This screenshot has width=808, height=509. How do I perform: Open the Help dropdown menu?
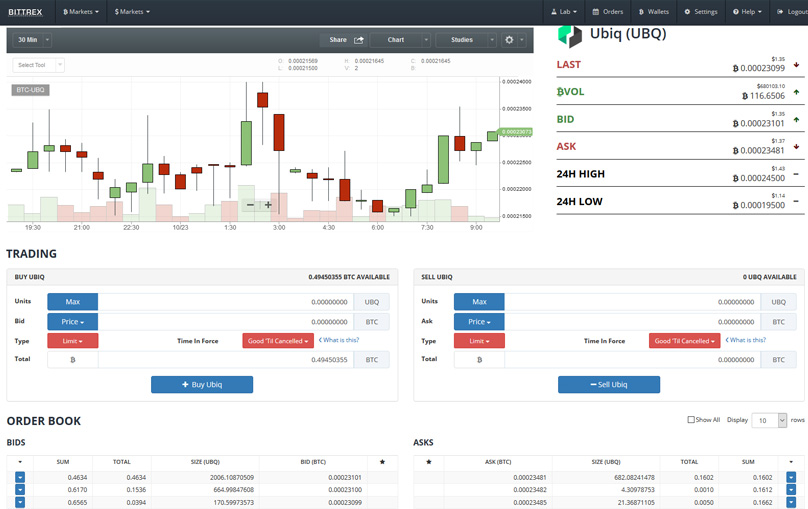747,12
